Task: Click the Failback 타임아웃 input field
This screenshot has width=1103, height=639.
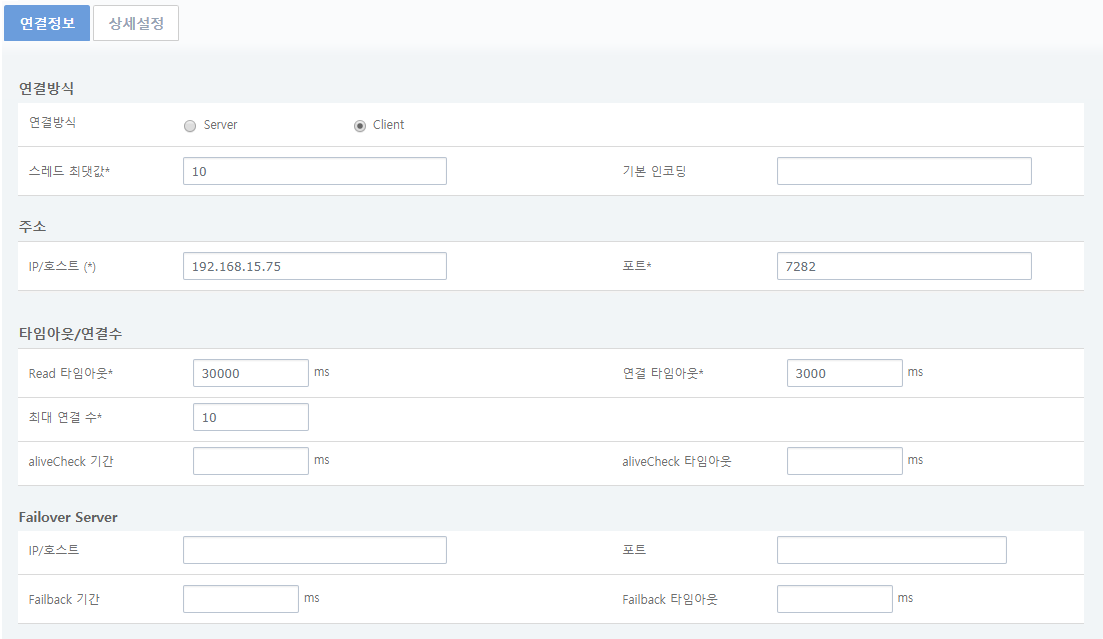Action: (x=834, y=599)
